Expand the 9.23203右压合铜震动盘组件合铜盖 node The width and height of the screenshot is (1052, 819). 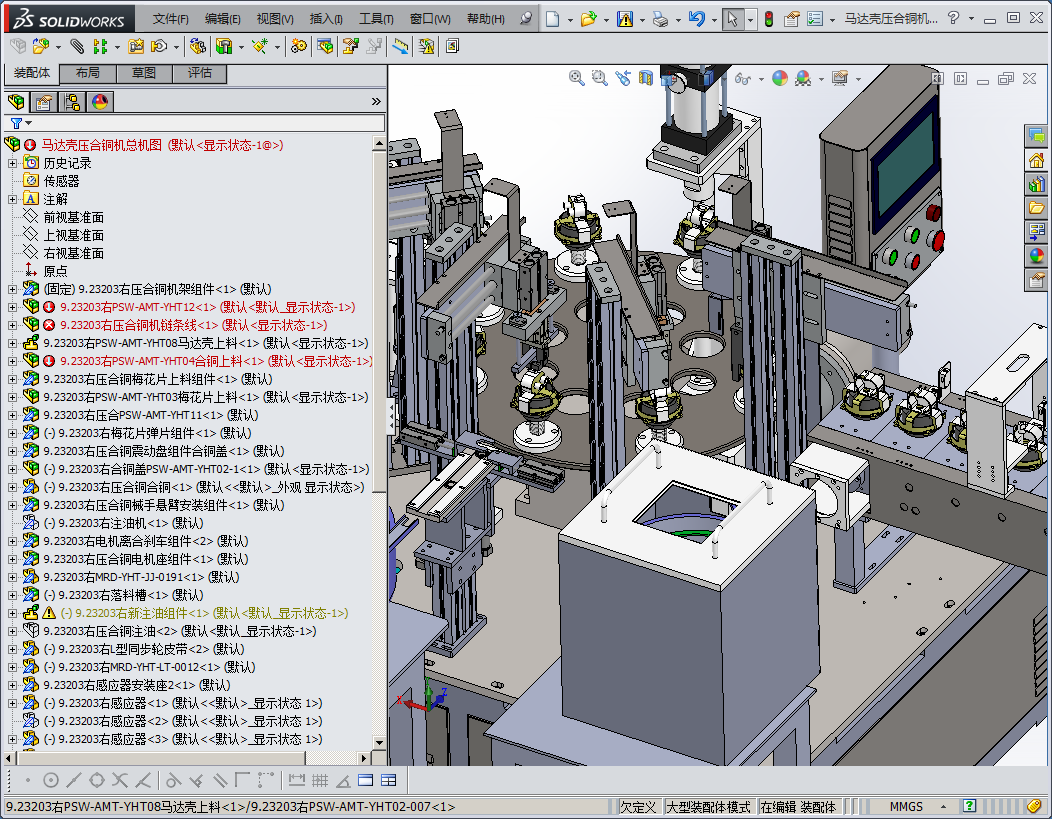(x=12, y=451)
